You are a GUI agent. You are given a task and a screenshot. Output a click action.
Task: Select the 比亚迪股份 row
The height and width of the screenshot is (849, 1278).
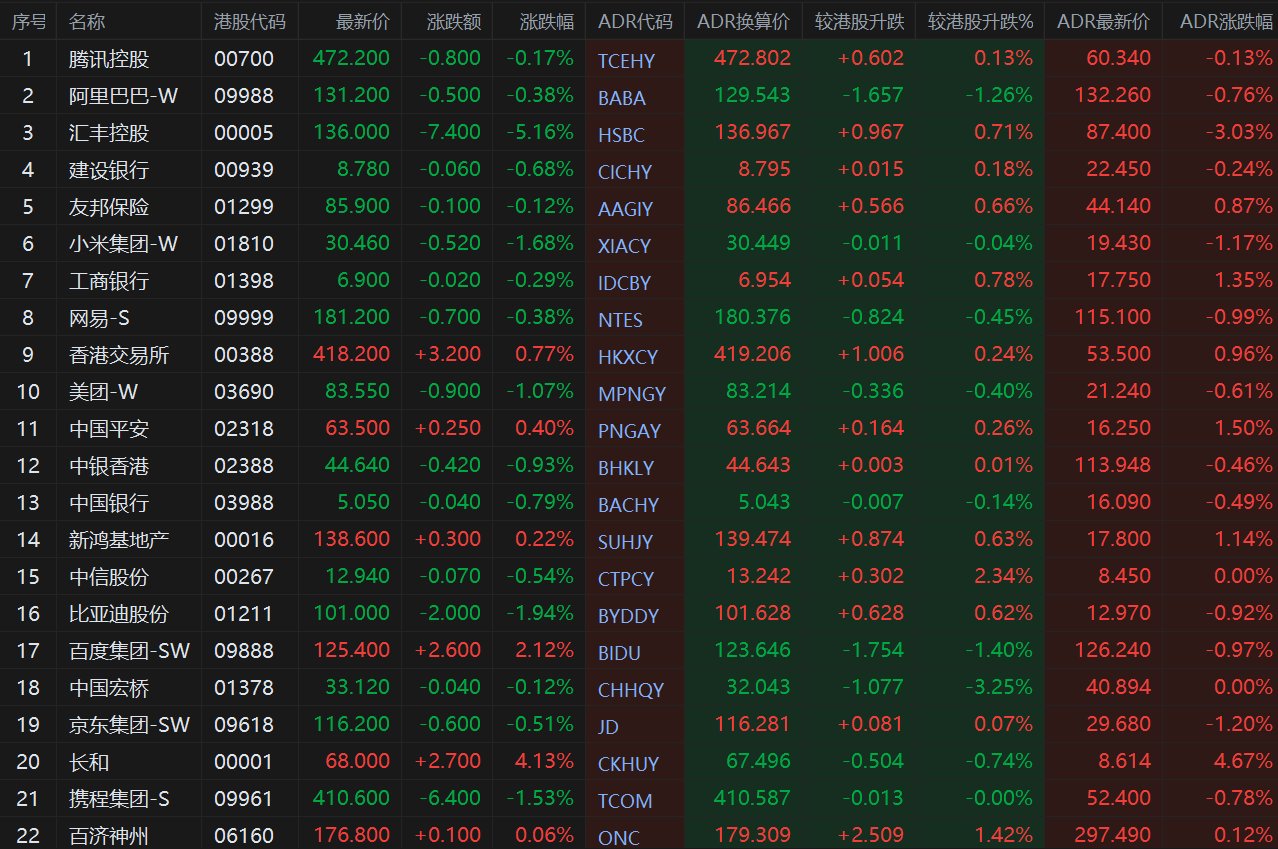click(639, 614)
